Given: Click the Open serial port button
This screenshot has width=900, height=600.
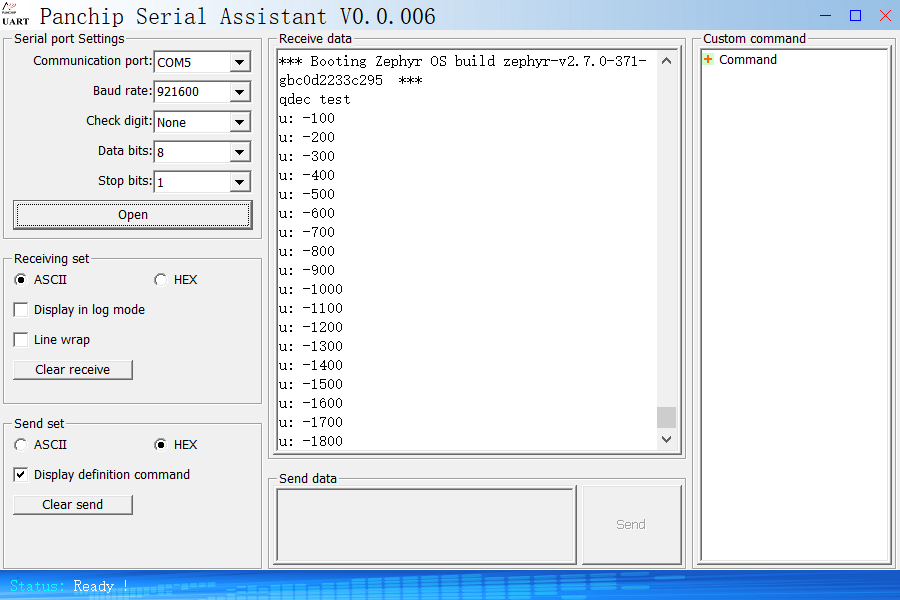Looking at the screenshot, I should (x=133, y=215).
